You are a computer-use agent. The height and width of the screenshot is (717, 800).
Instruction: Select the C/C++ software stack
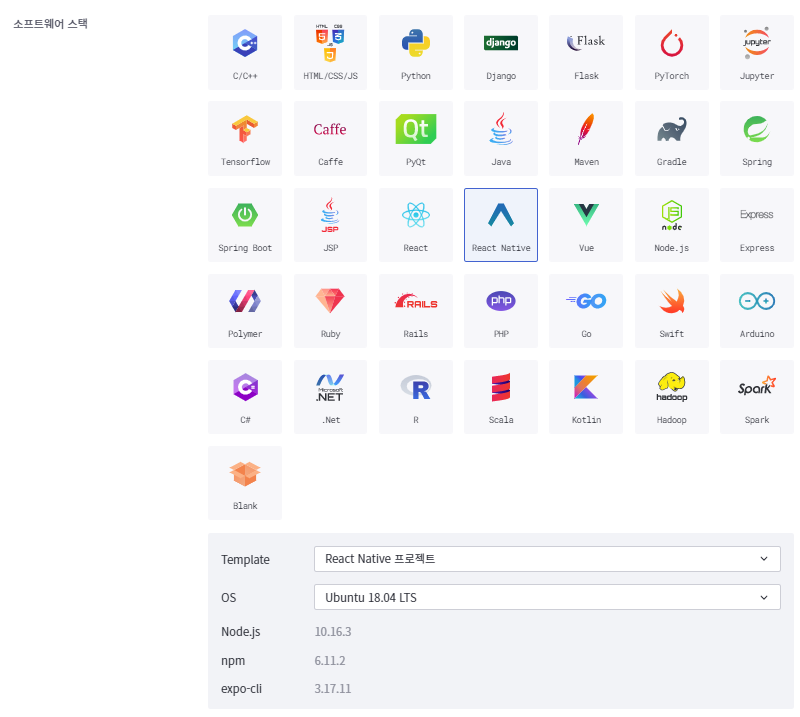pyautogui.click(x=245, y=53)
